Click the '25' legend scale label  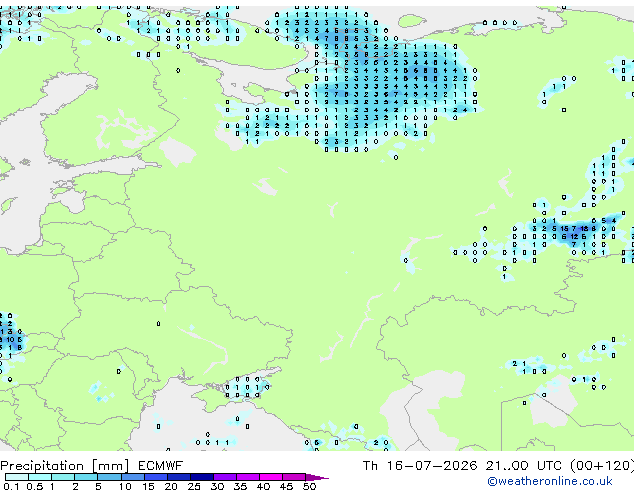[194, 486]
